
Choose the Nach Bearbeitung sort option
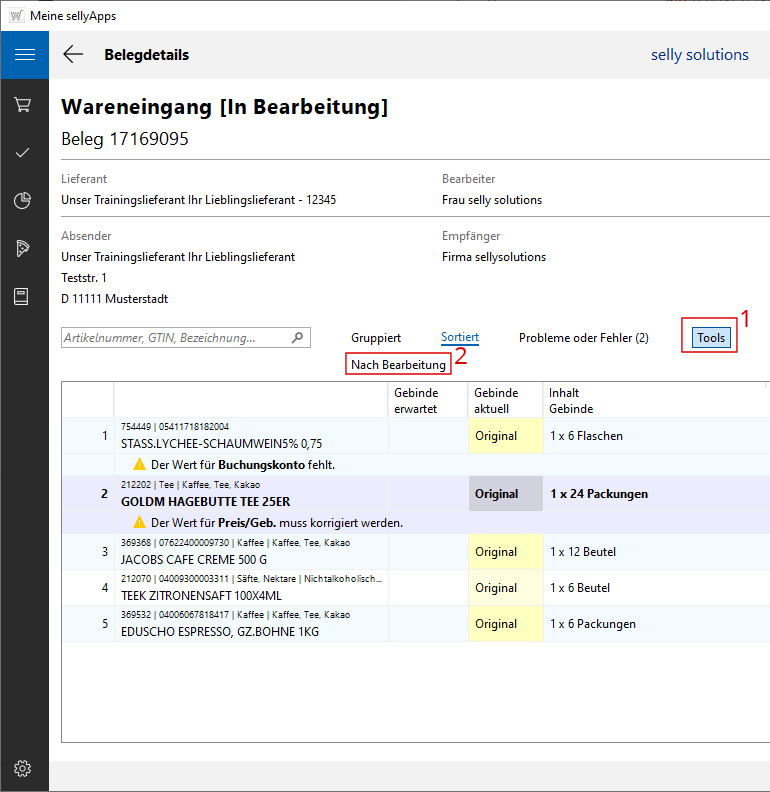398,365
